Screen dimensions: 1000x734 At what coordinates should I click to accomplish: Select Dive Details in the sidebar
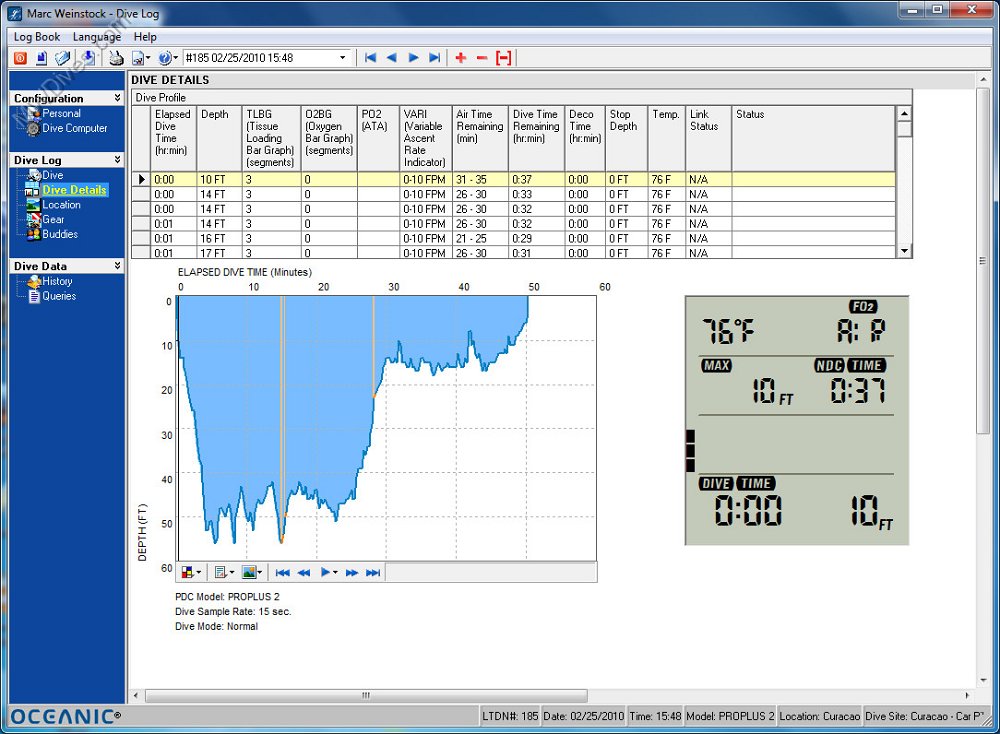pos(75,190)
